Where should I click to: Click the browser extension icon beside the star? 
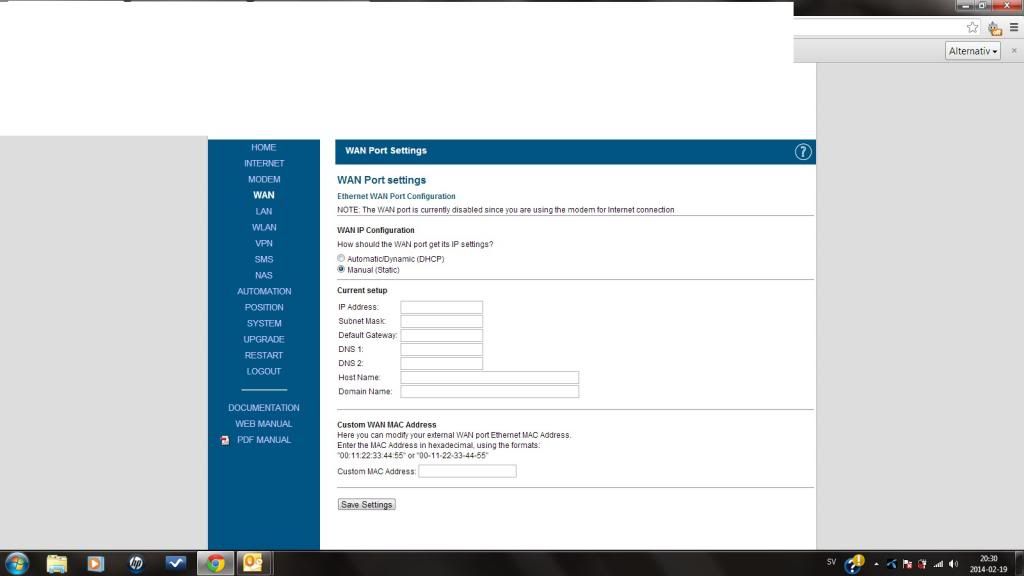[x=994, y=28]
